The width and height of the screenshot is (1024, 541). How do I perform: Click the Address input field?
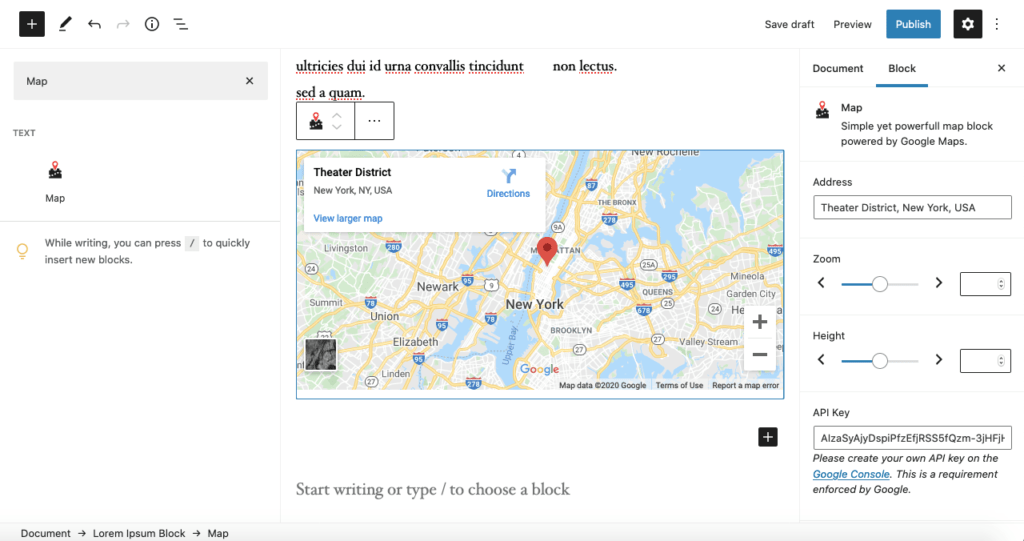pos(912,207)
